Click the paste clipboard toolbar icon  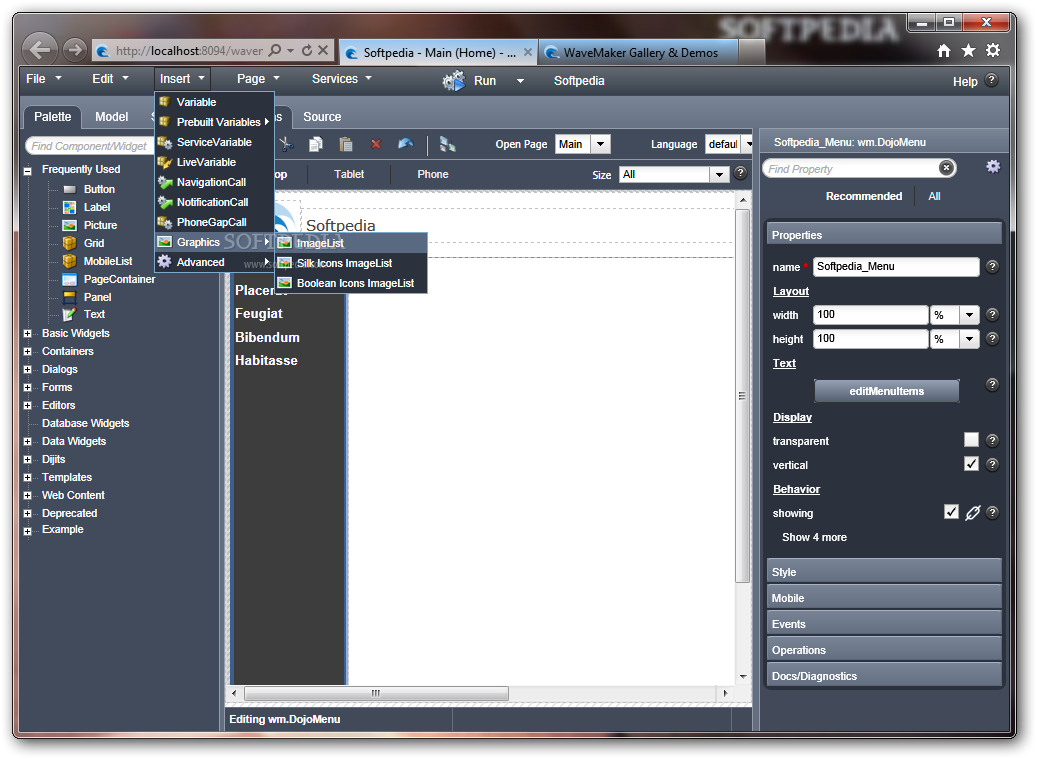coord(346,143)
